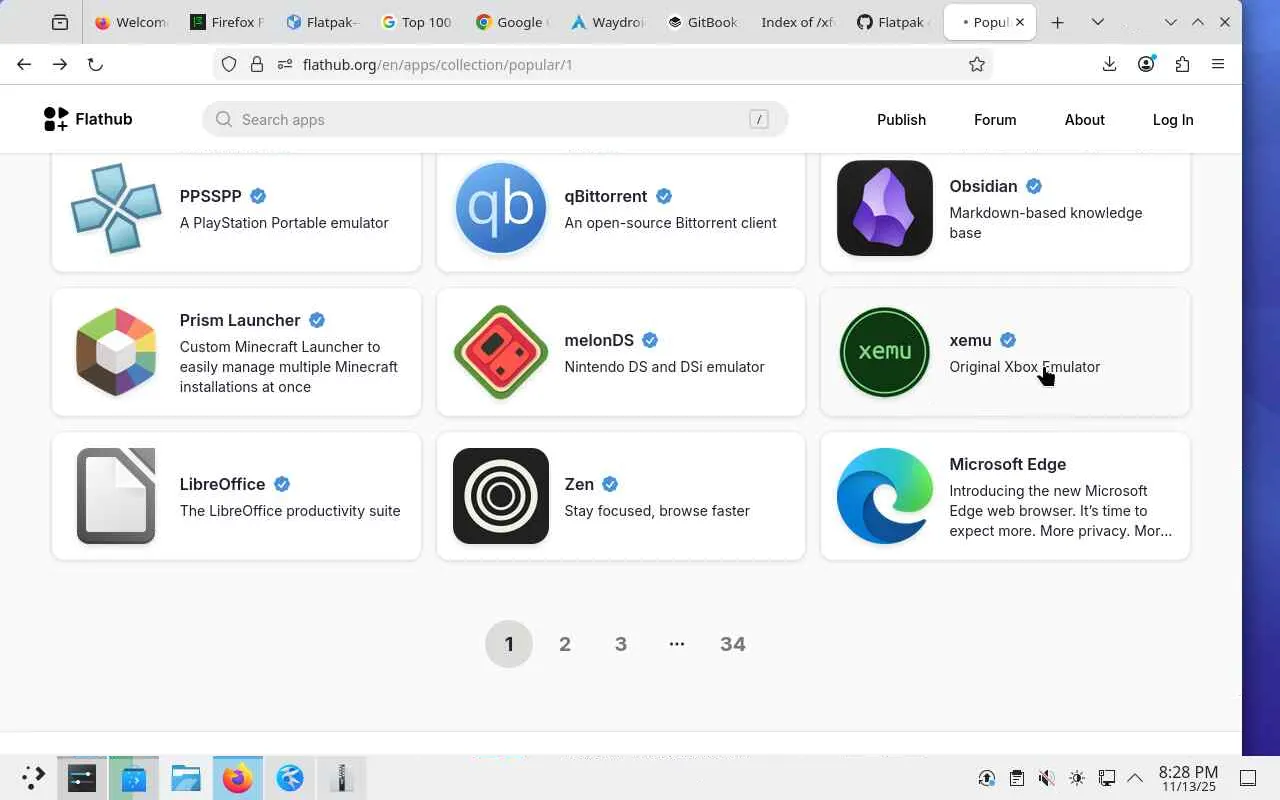
Task: Launch Firefox from the taskbar
Action: point(238,778)
